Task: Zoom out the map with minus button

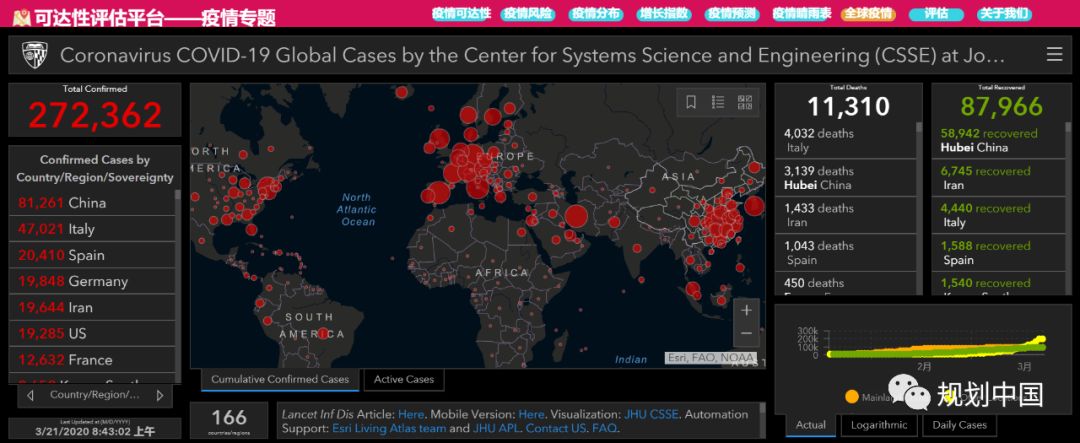Action: coord(747,334)
